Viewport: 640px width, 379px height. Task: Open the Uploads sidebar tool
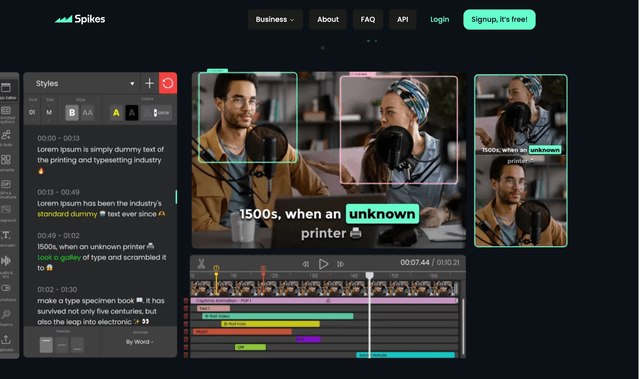(x=7, y=343)
